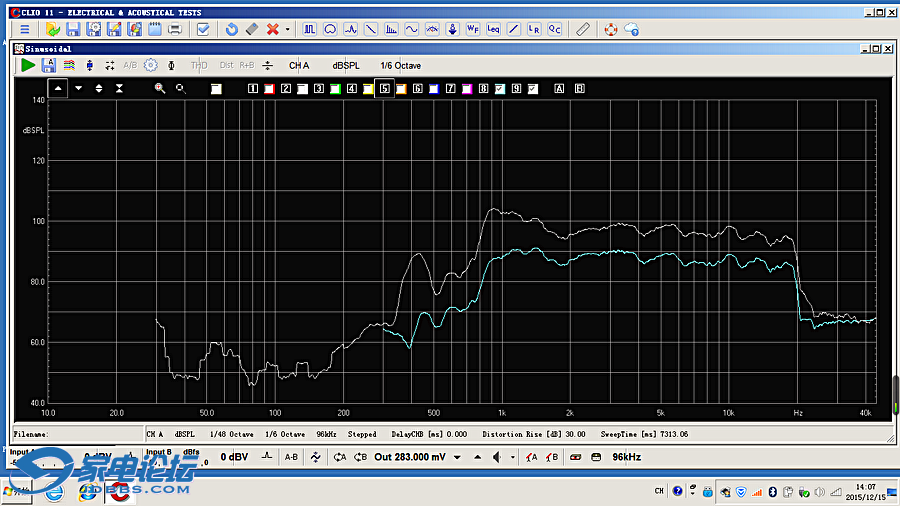Open the CH A channel dropdown
Viewport: 900px width, 506px height.
coord(299,65)
